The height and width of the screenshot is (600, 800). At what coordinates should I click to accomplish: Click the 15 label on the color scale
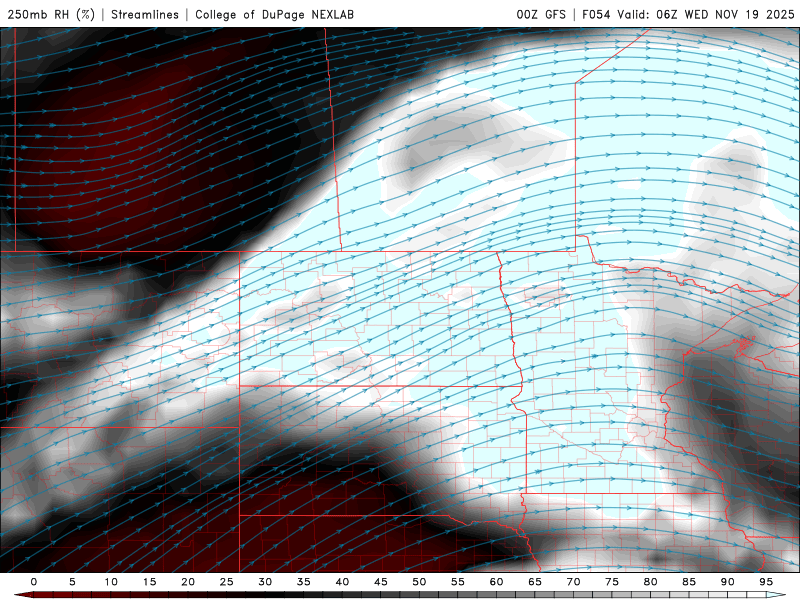click(149, 582)
